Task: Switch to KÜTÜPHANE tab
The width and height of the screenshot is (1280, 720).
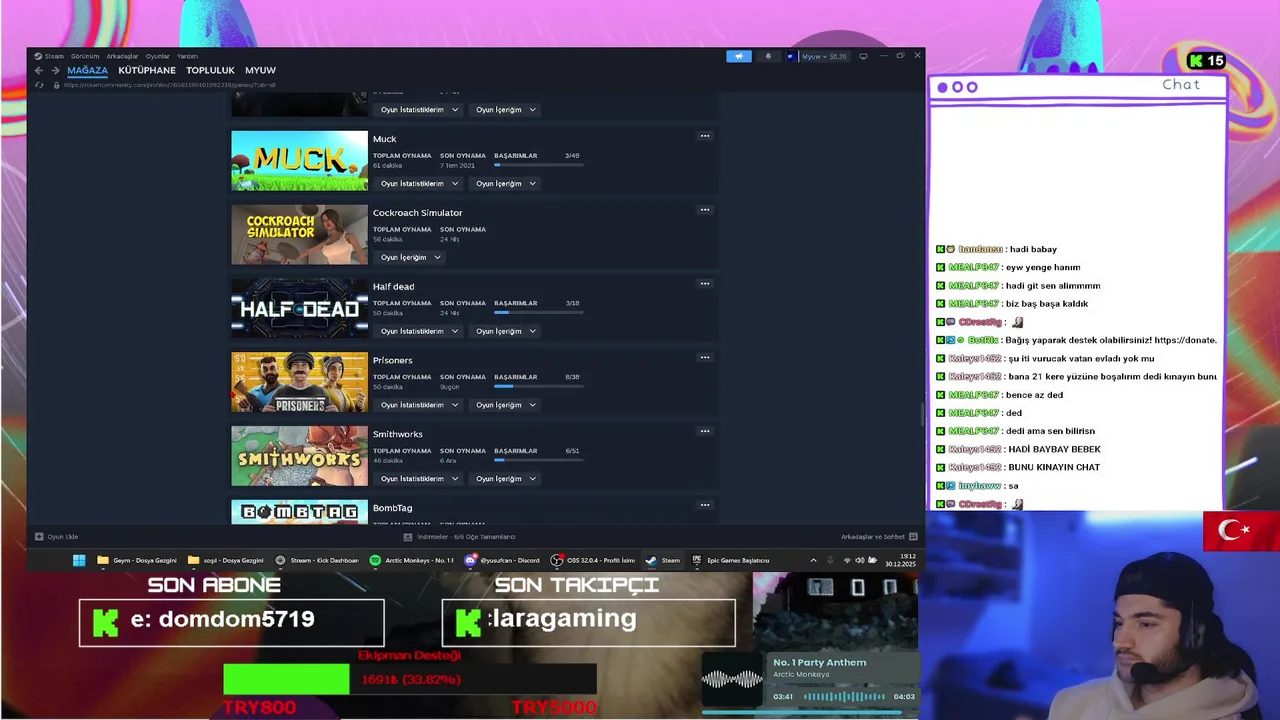Action: [x=147, y=70]
